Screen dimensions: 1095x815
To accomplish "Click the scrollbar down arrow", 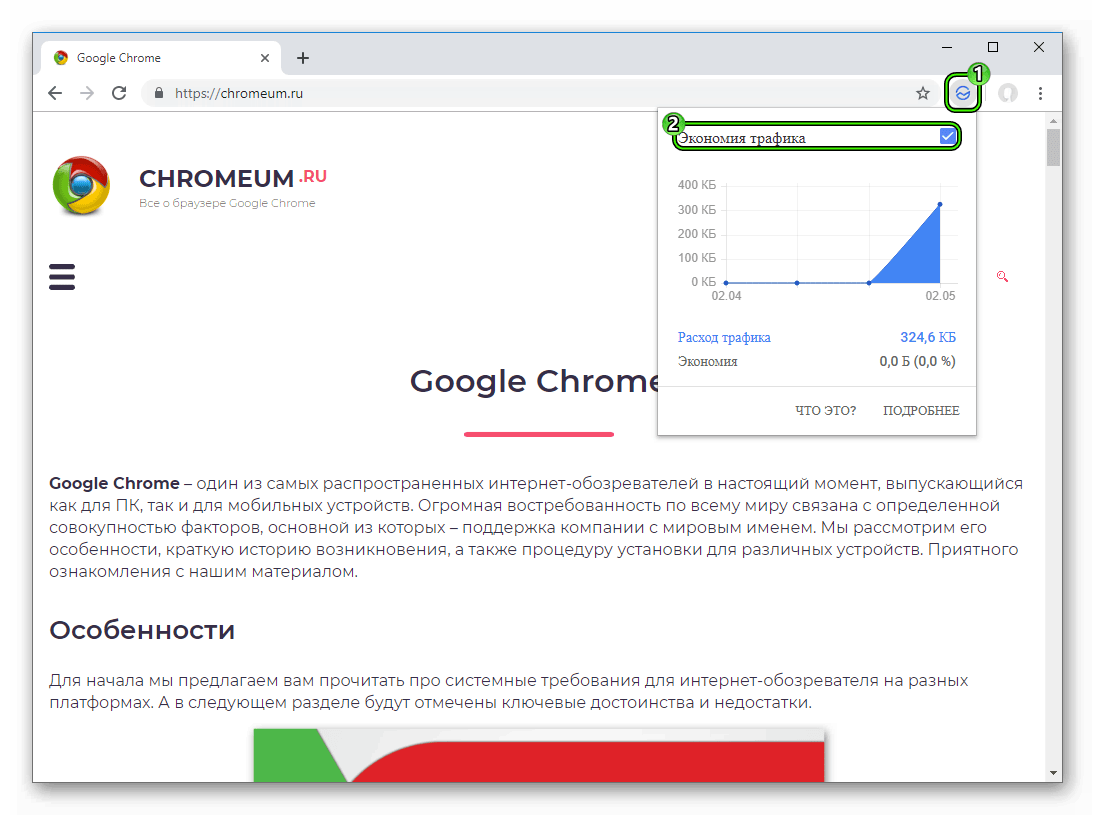I will click(1053, 772).
